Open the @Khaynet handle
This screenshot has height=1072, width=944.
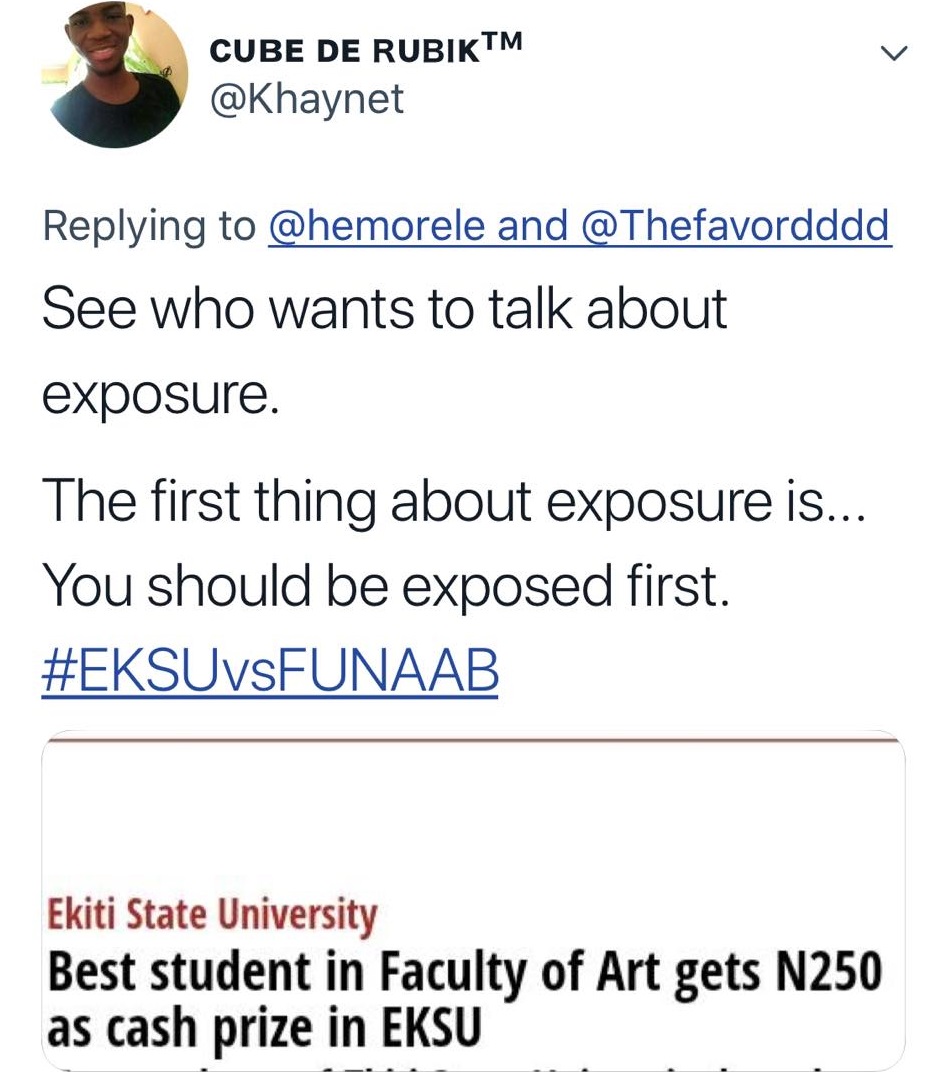coord(306,98)
